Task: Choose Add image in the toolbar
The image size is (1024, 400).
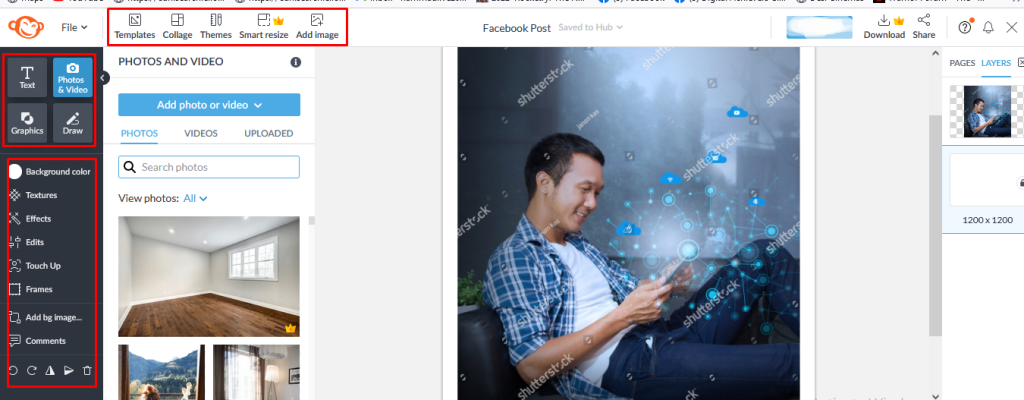Action: tap(317, 27)
